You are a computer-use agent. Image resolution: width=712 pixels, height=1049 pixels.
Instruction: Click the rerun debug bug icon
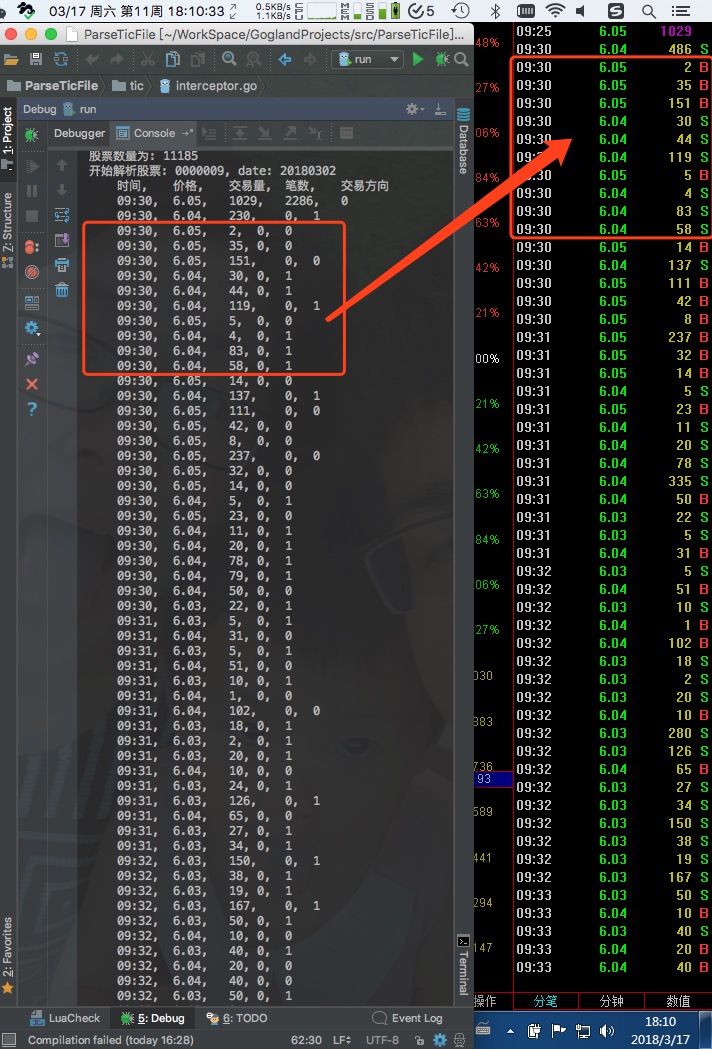31,135
